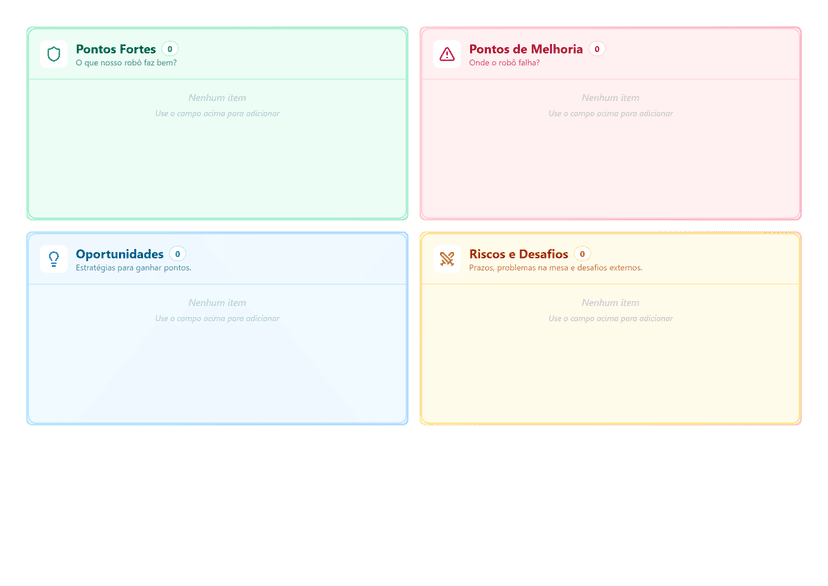
Task: Select the Riscos e Desafios quadrant
Action: tap(610, 330)
